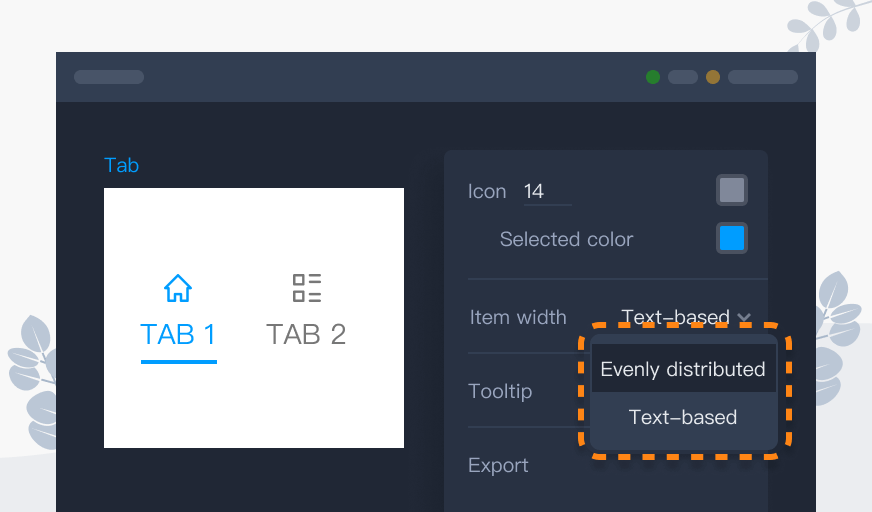Click the blue Tab widget title
Image resolution: width=872 pixels, height=512 pixels.
[121, 165]
